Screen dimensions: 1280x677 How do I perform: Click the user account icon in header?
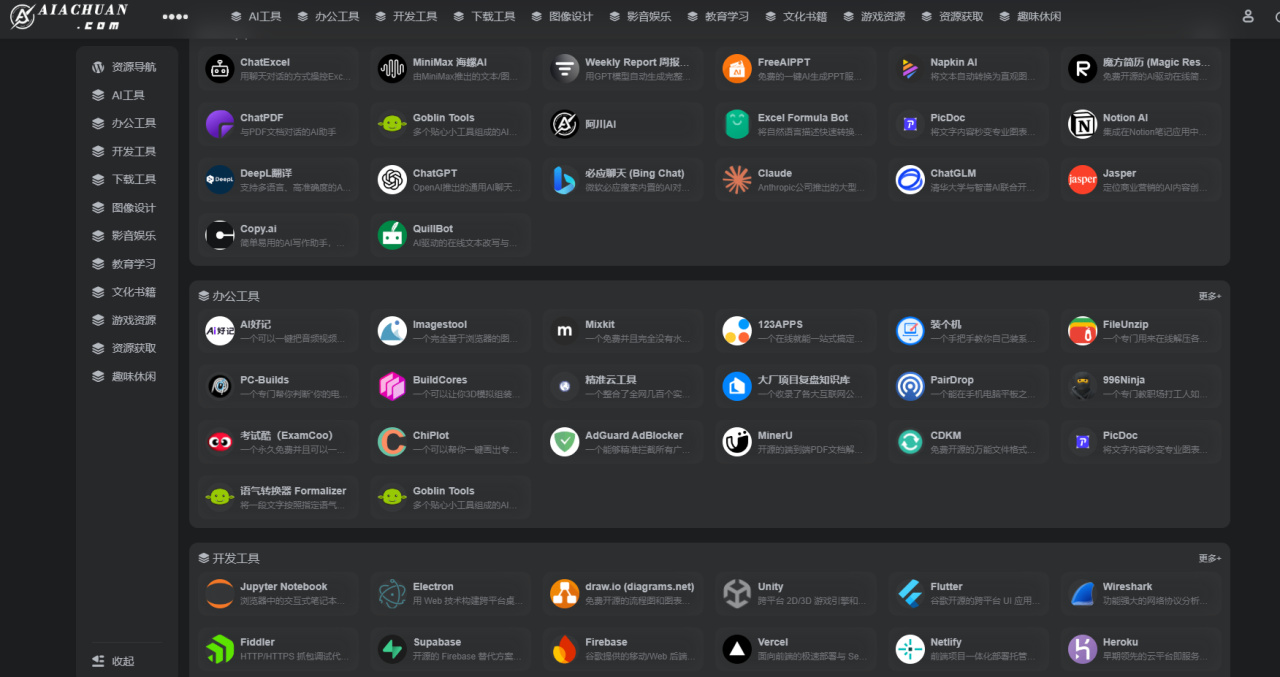1248,16
